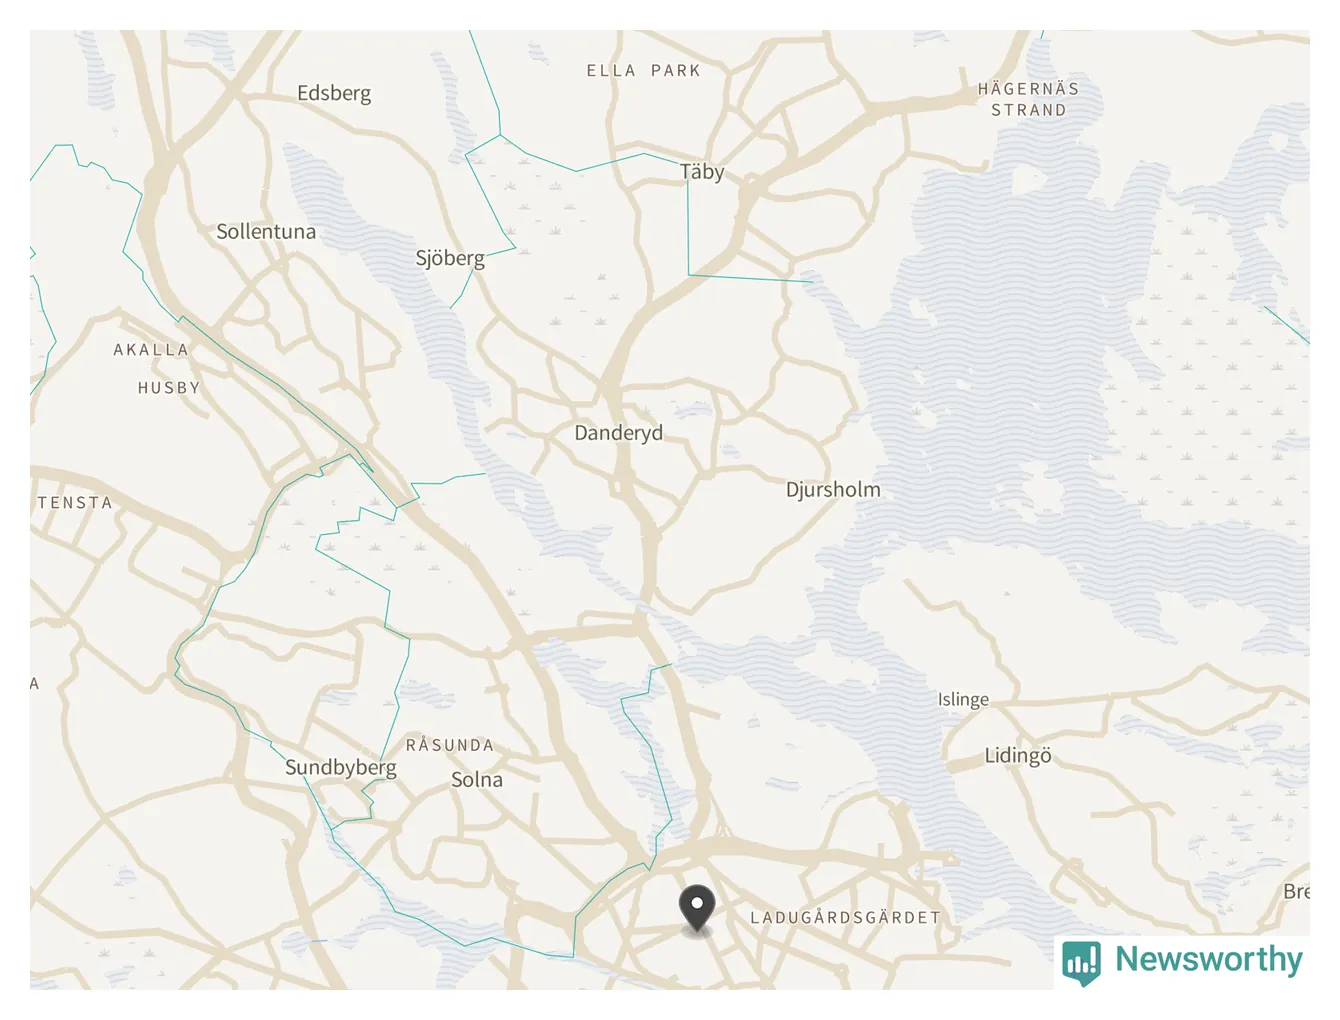Click the Husby district label
Image resolution: width=1340 pixels, height=1020 pixels.
click(x=169, y=388)
